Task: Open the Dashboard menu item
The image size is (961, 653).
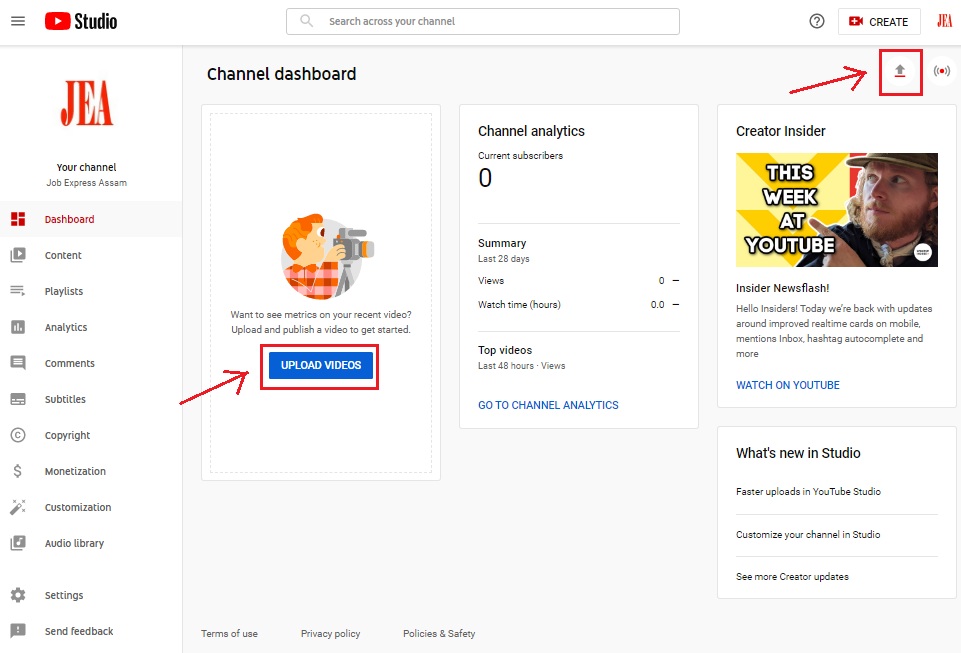Action: coord(91,219)
